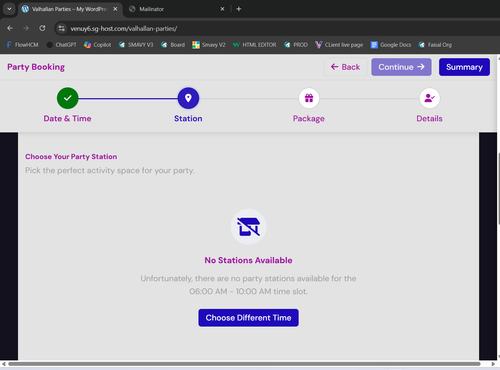The width and height of the screenshot is (500, 370).
Task: Open ChatGPT bookmark
Action: (62, 45)
